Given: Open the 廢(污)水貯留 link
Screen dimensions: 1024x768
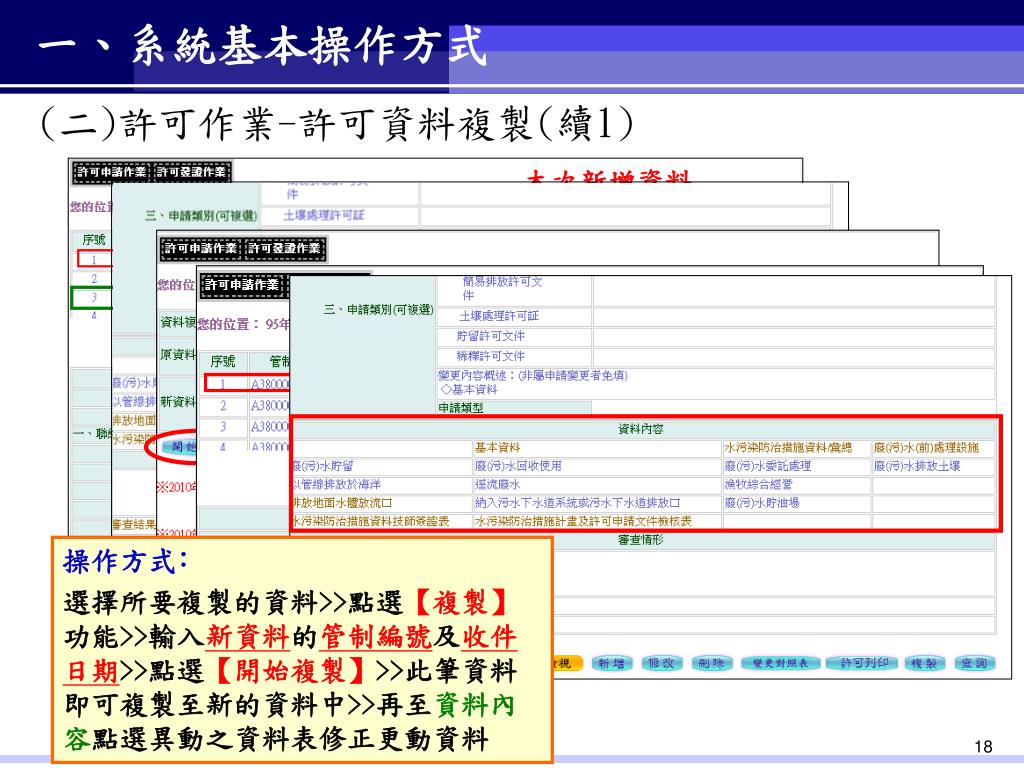Looking at the screenshot, I should coord(323,466).
